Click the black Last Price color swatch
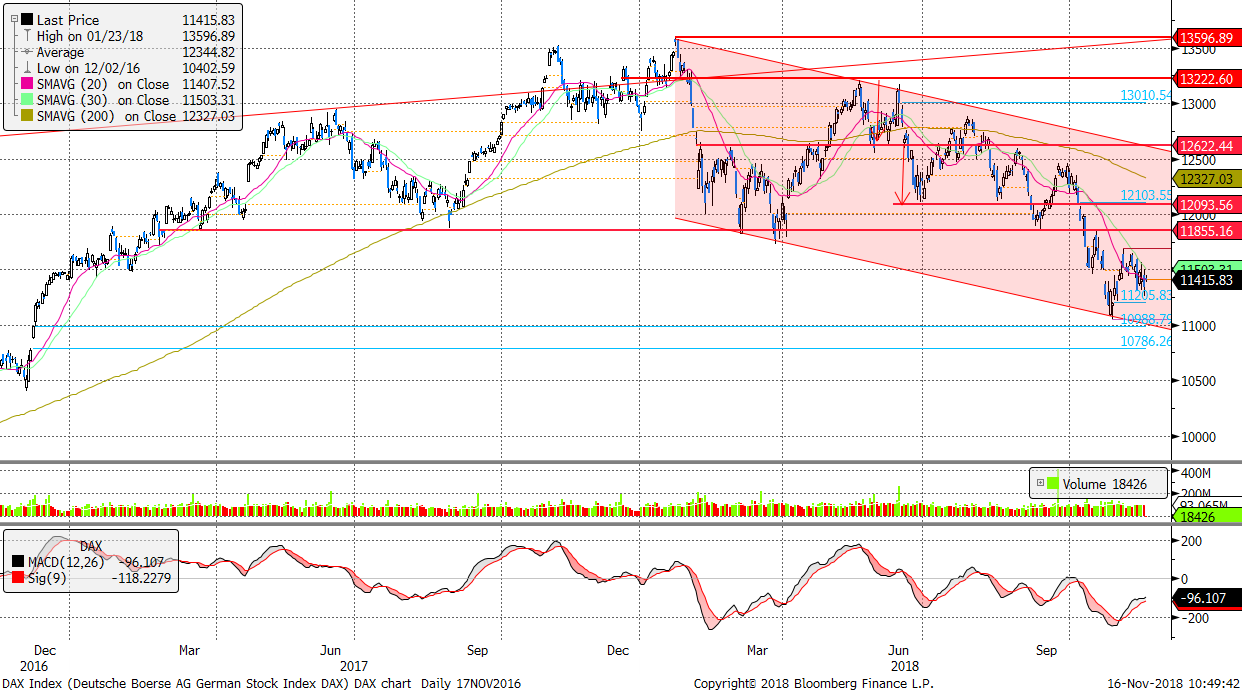The image size is (1242, 692). coord(26,19)
